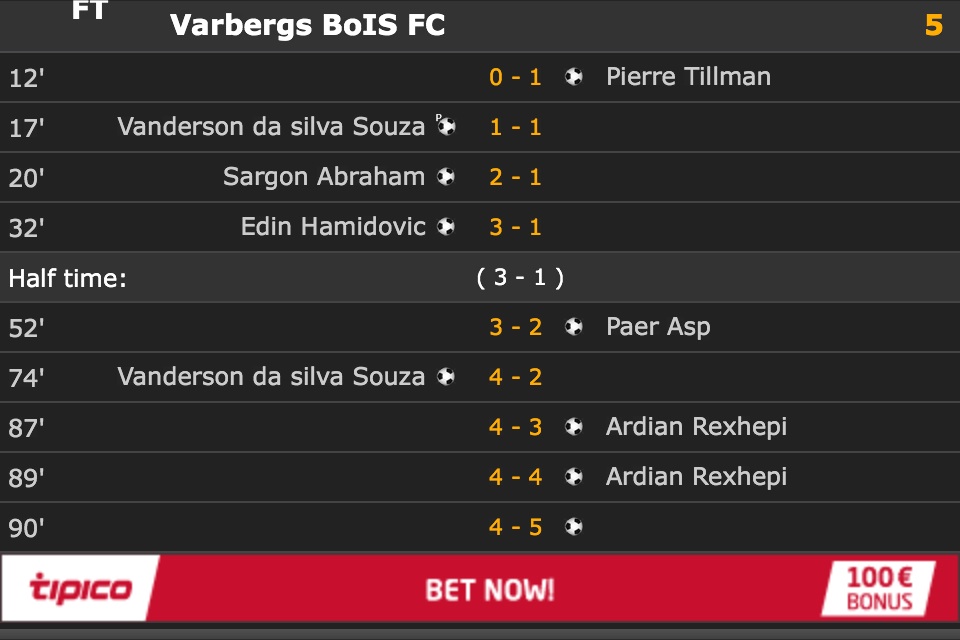Viewport: 960px width, 640px height.
Task: Click the goal icon on the 89' row
Action: pos(574,477)
